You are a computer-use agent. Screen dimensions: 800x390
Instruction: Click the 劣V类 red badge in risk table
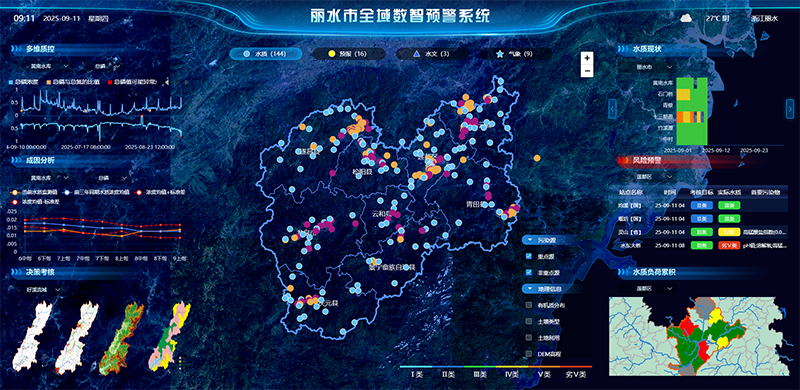tap(729, 245)
